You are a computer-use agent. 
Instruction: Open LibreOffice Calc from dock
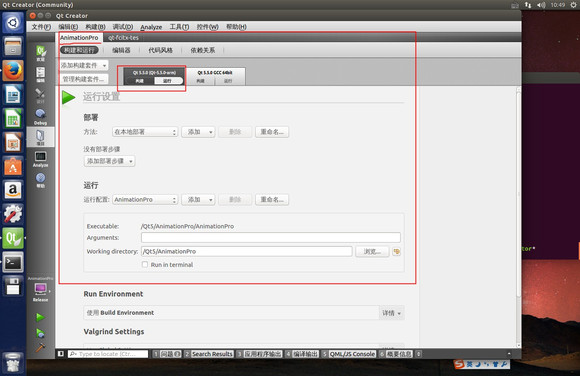[x=13, y=118]
